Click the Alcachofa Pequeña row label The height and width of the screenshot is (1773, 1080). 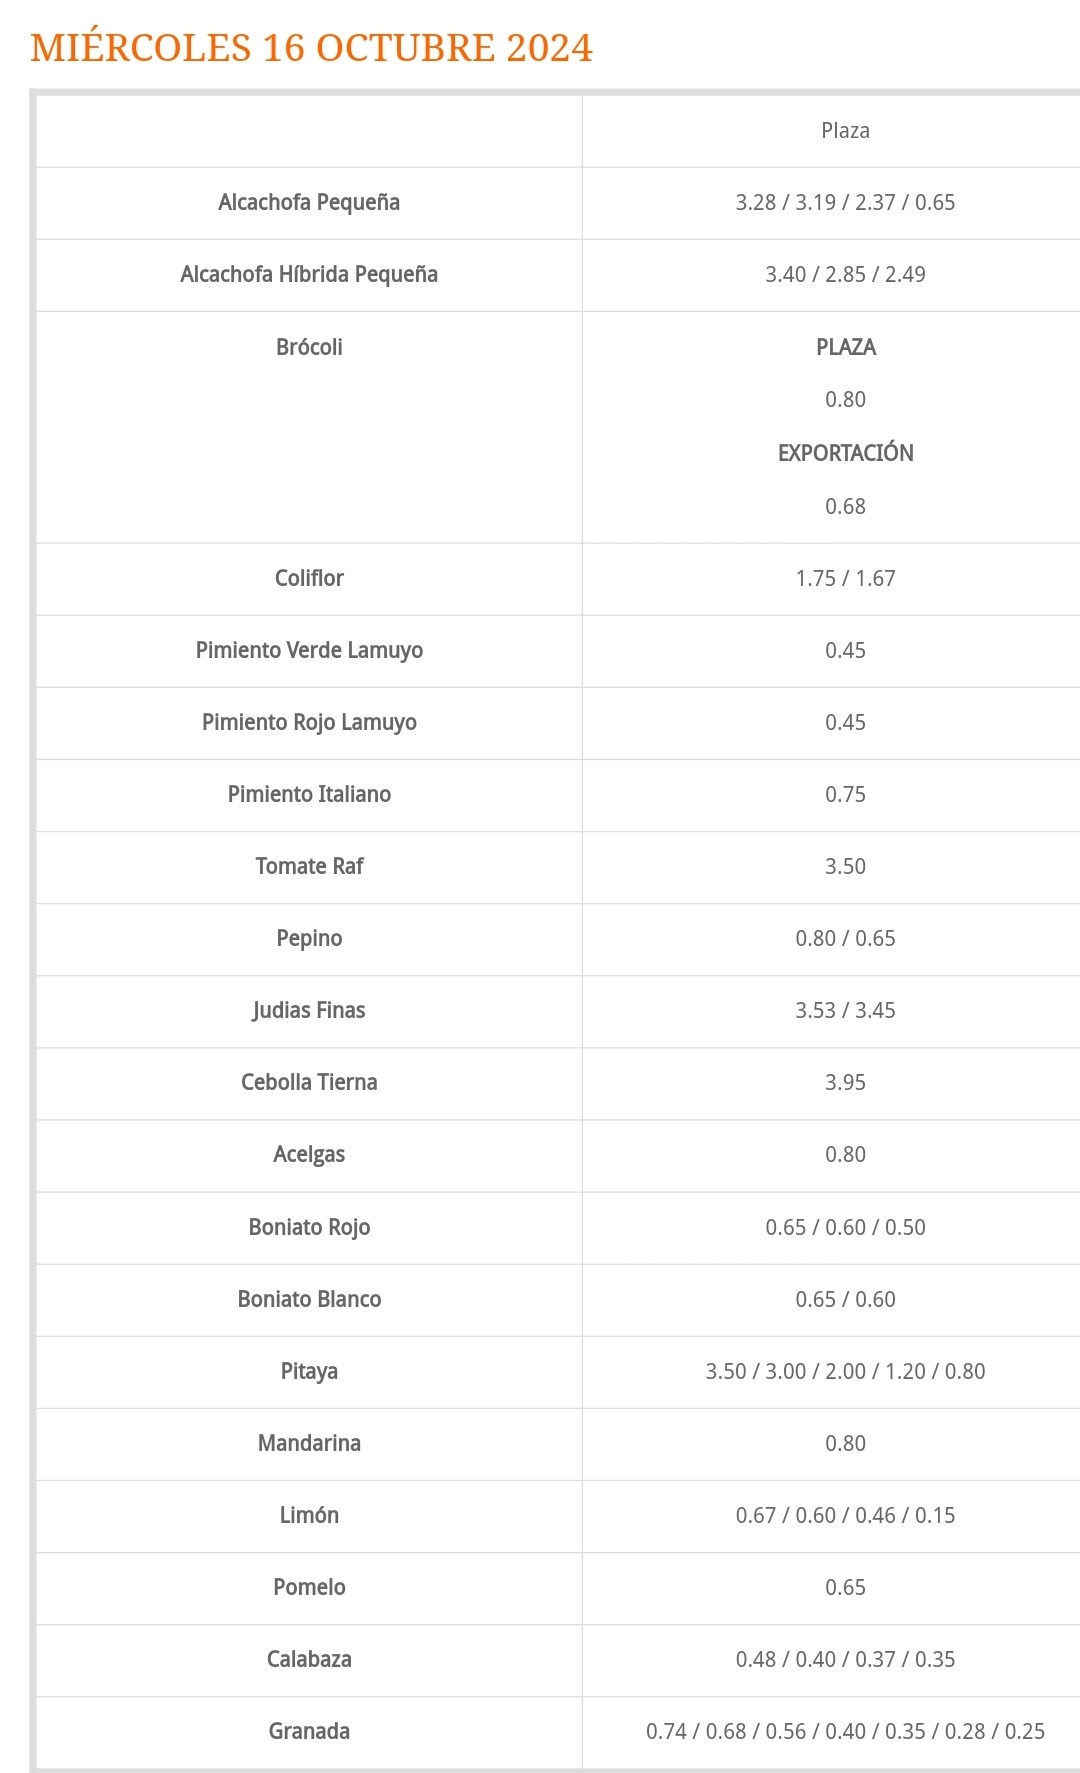point(309,202)
